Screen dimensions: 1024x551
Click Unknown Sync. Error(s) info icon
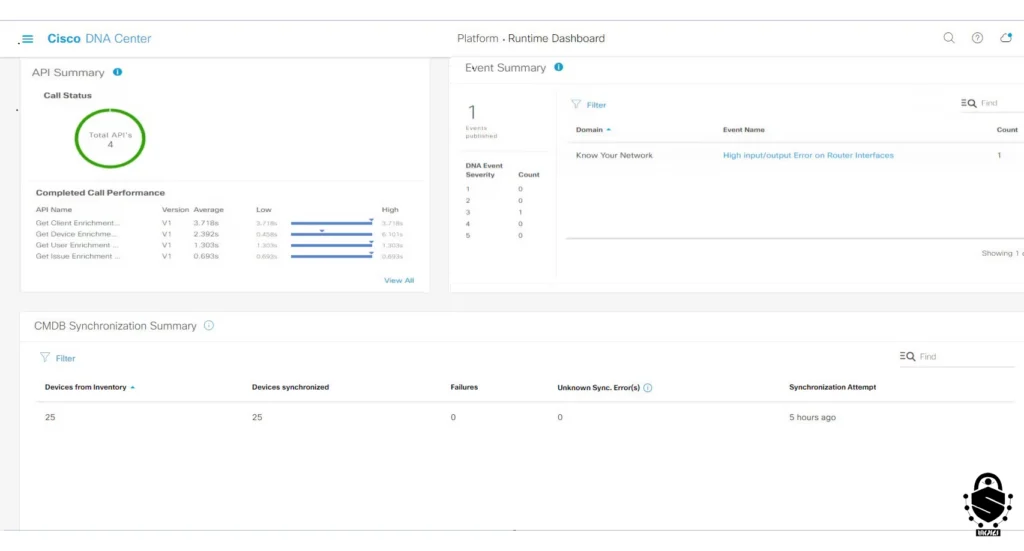pyautogui.click(x=648, y=387)
